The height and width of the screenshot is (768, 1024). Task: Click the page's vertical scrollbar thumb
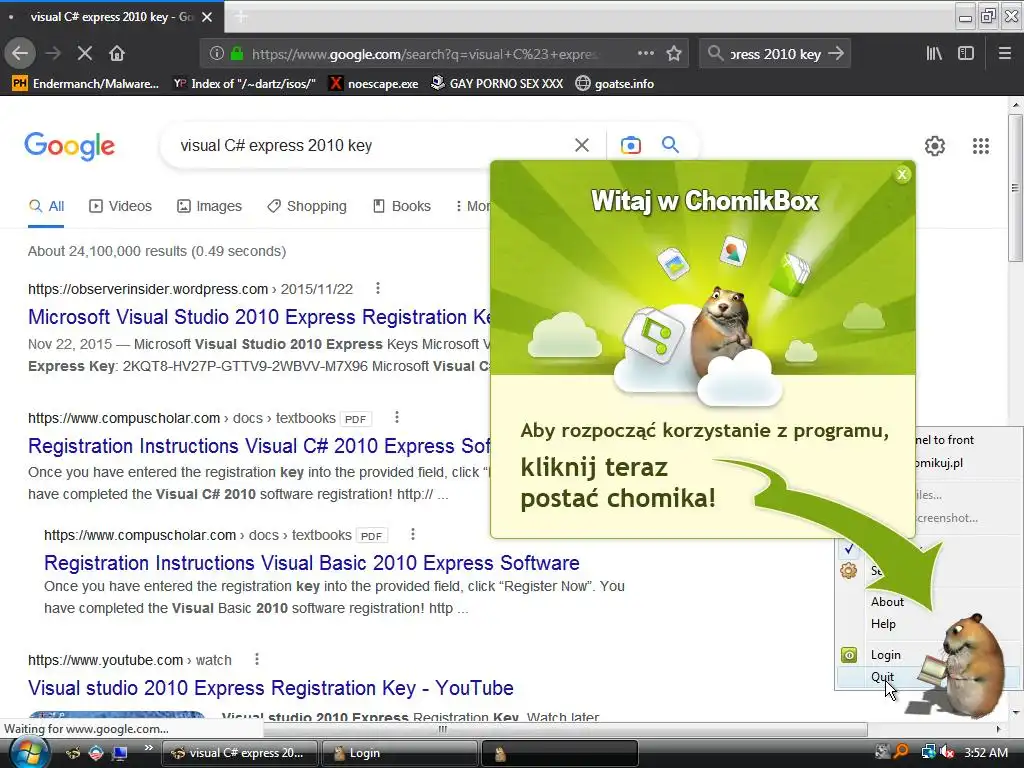tap(1015, 188)
